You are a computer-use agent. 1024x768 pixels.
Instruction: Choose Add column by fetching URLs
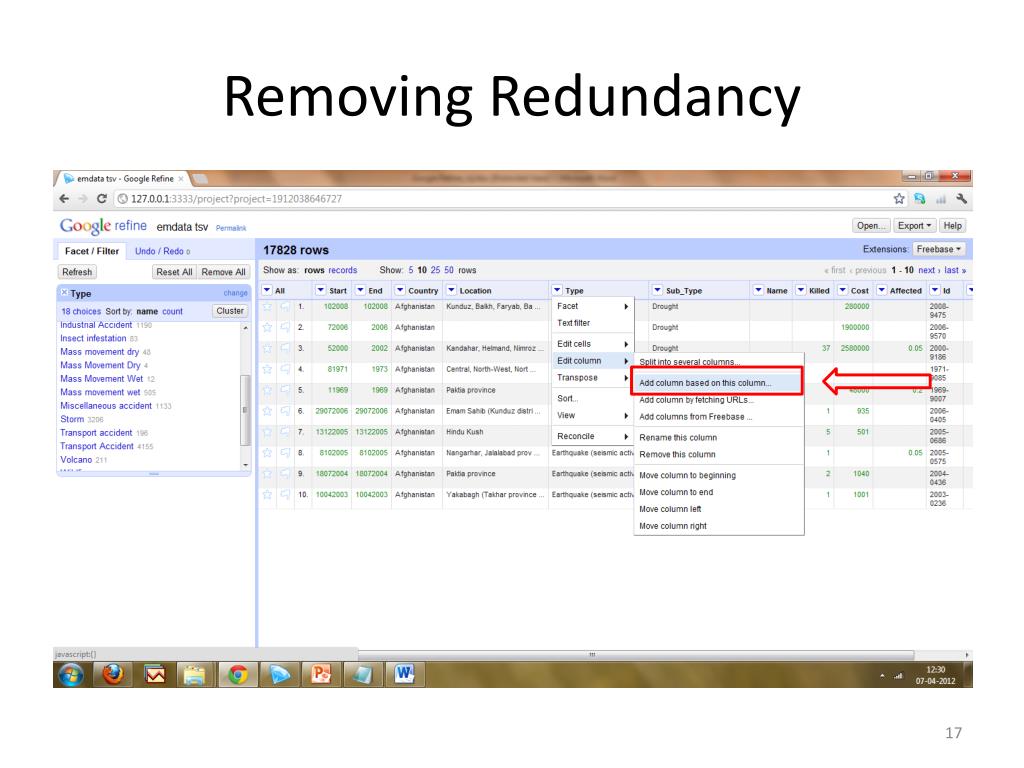coord(697,400)
